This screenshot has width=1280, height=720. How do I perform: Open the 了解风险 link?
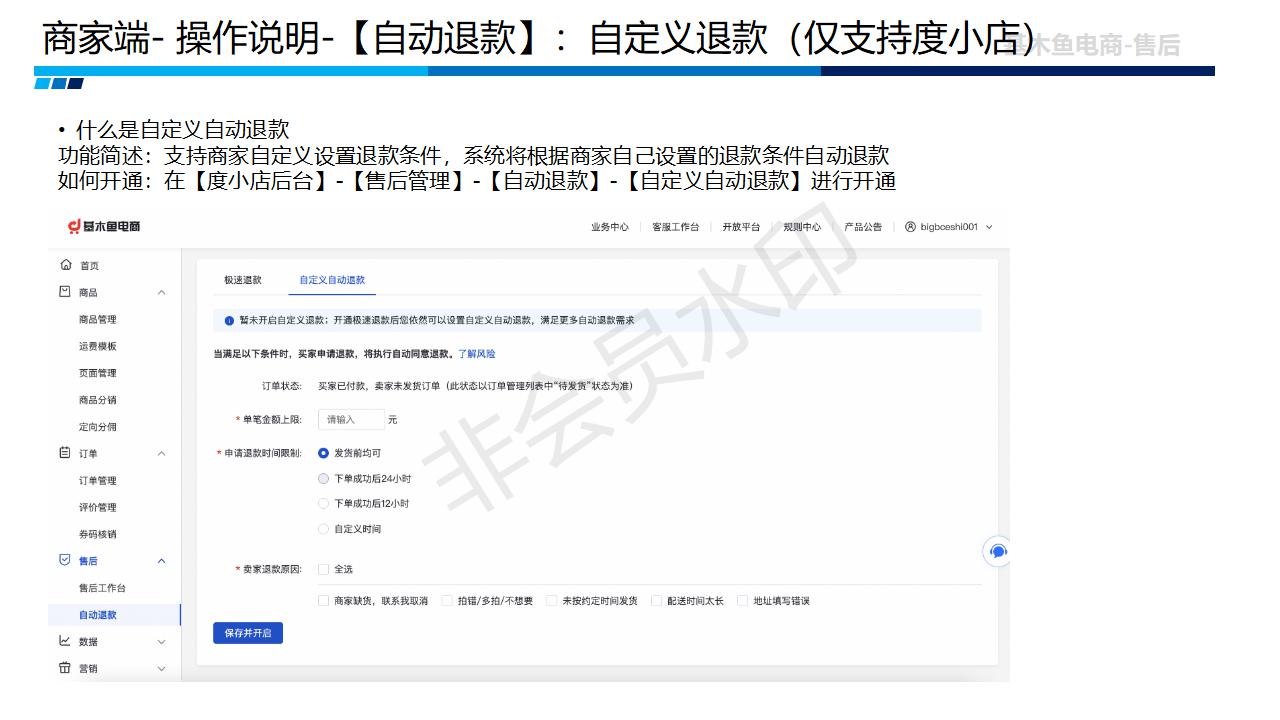[x=477, y=354]
